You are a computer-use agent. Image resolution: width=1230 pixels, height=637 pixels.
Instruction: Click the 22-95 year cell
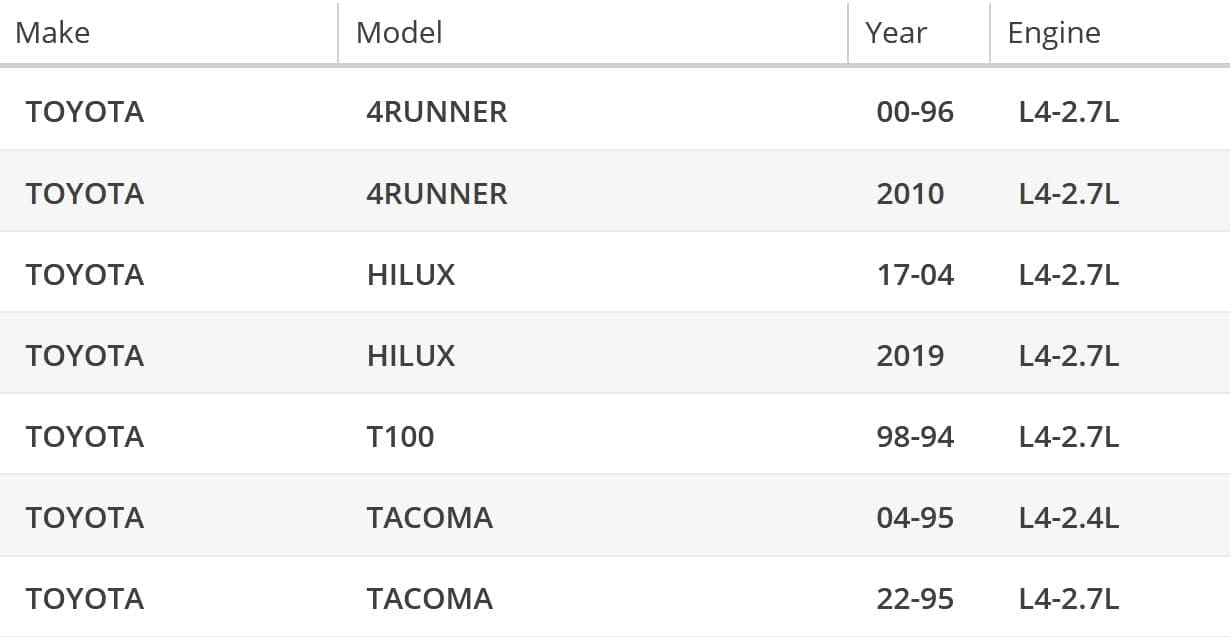point(915,598)
